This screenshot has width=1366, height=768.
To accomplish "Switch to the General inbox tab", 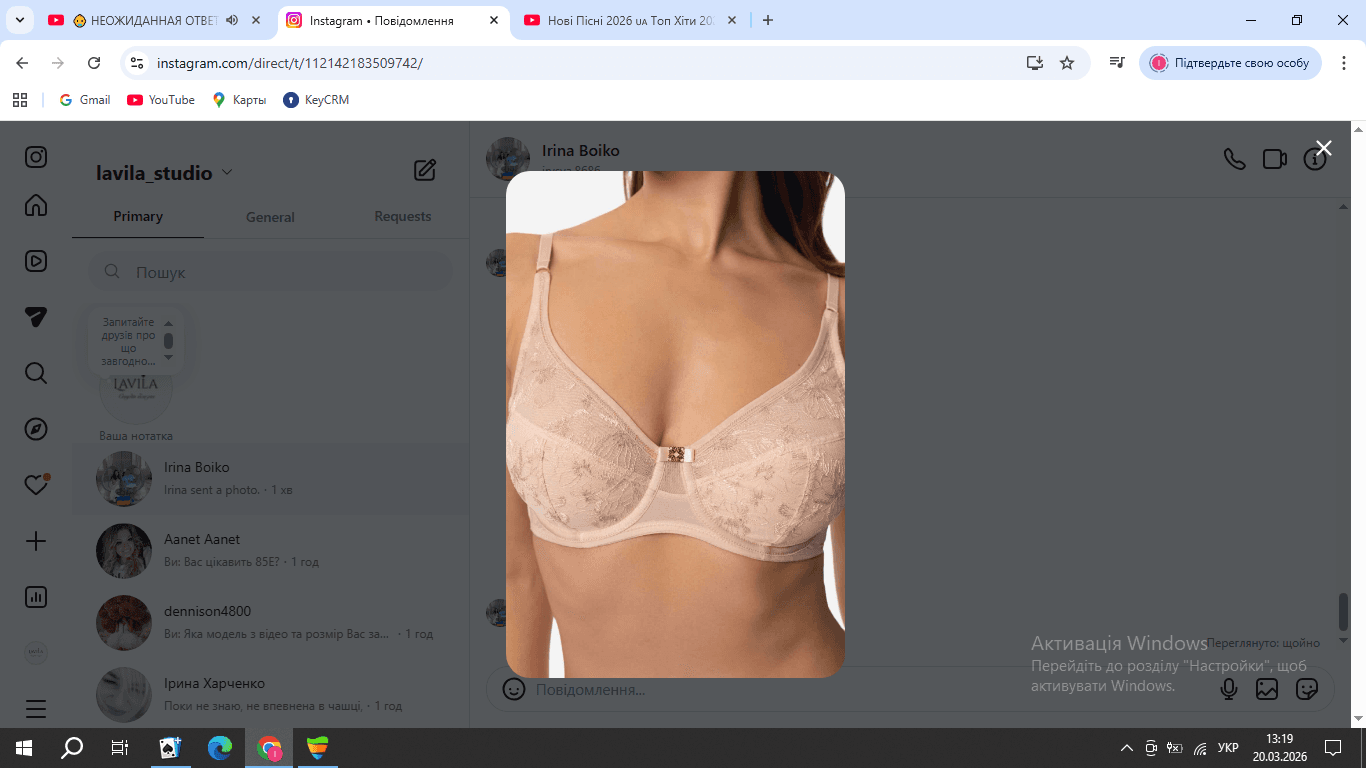I will coord(270,217).
